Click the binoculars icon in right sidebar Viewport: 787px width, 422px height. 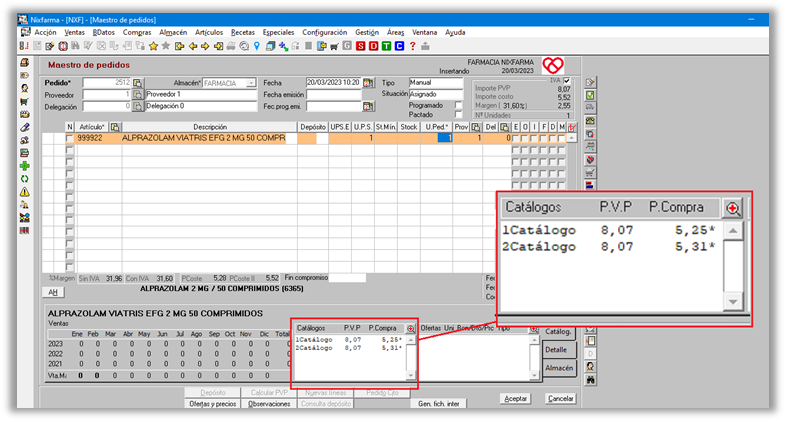pos(590,380)
